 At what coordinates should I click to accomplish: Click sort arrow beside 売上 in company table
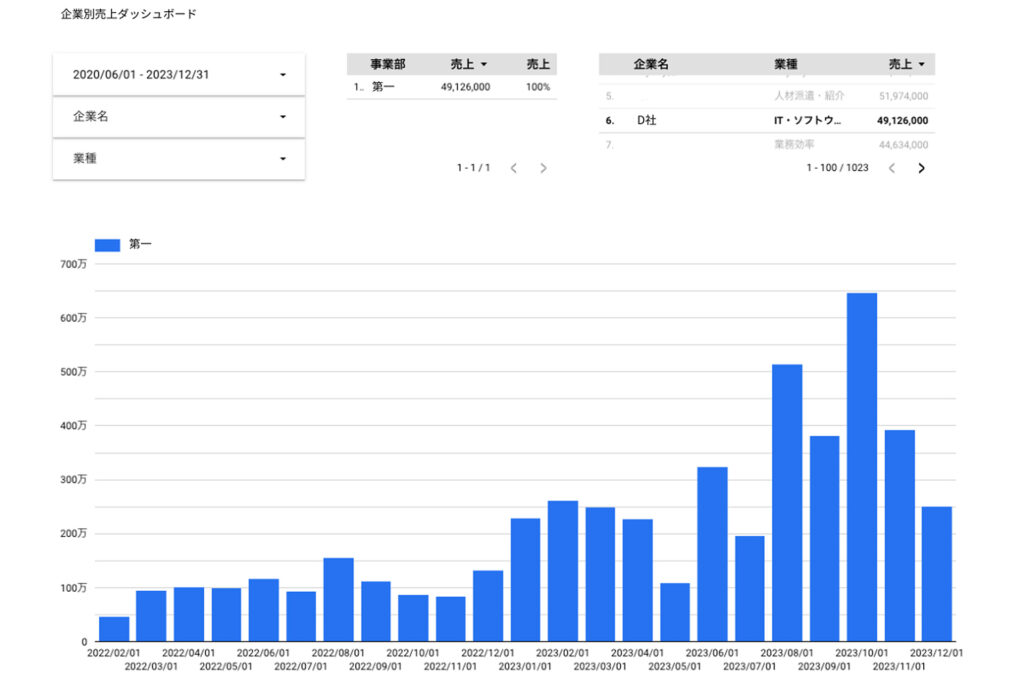point(921,65)
